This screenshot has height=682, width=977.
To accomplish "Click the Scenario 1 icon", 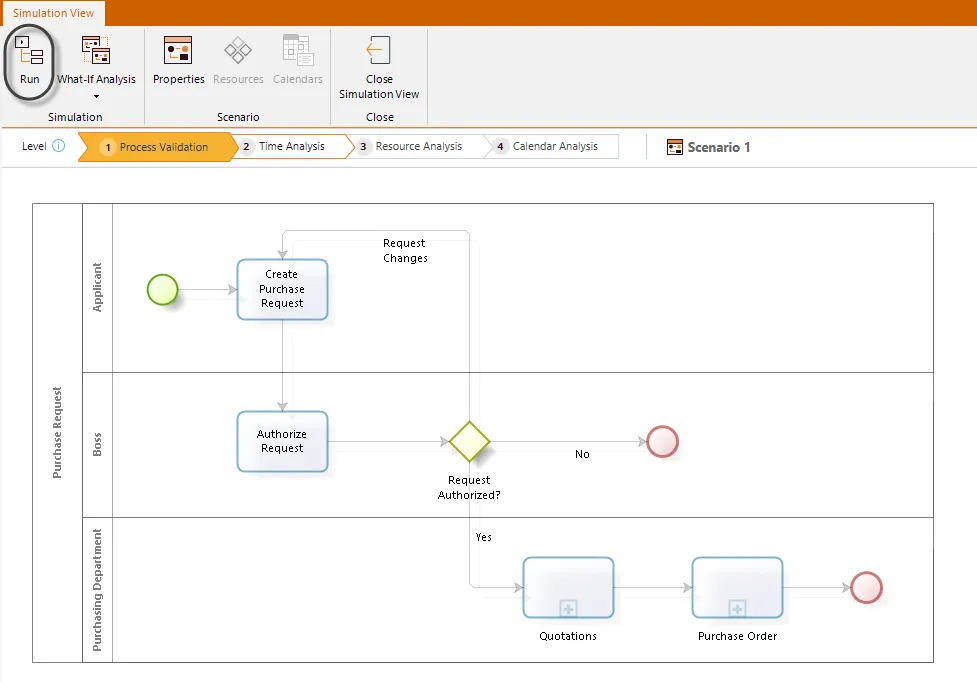I will pyautogui.click(x=675, y=147).
